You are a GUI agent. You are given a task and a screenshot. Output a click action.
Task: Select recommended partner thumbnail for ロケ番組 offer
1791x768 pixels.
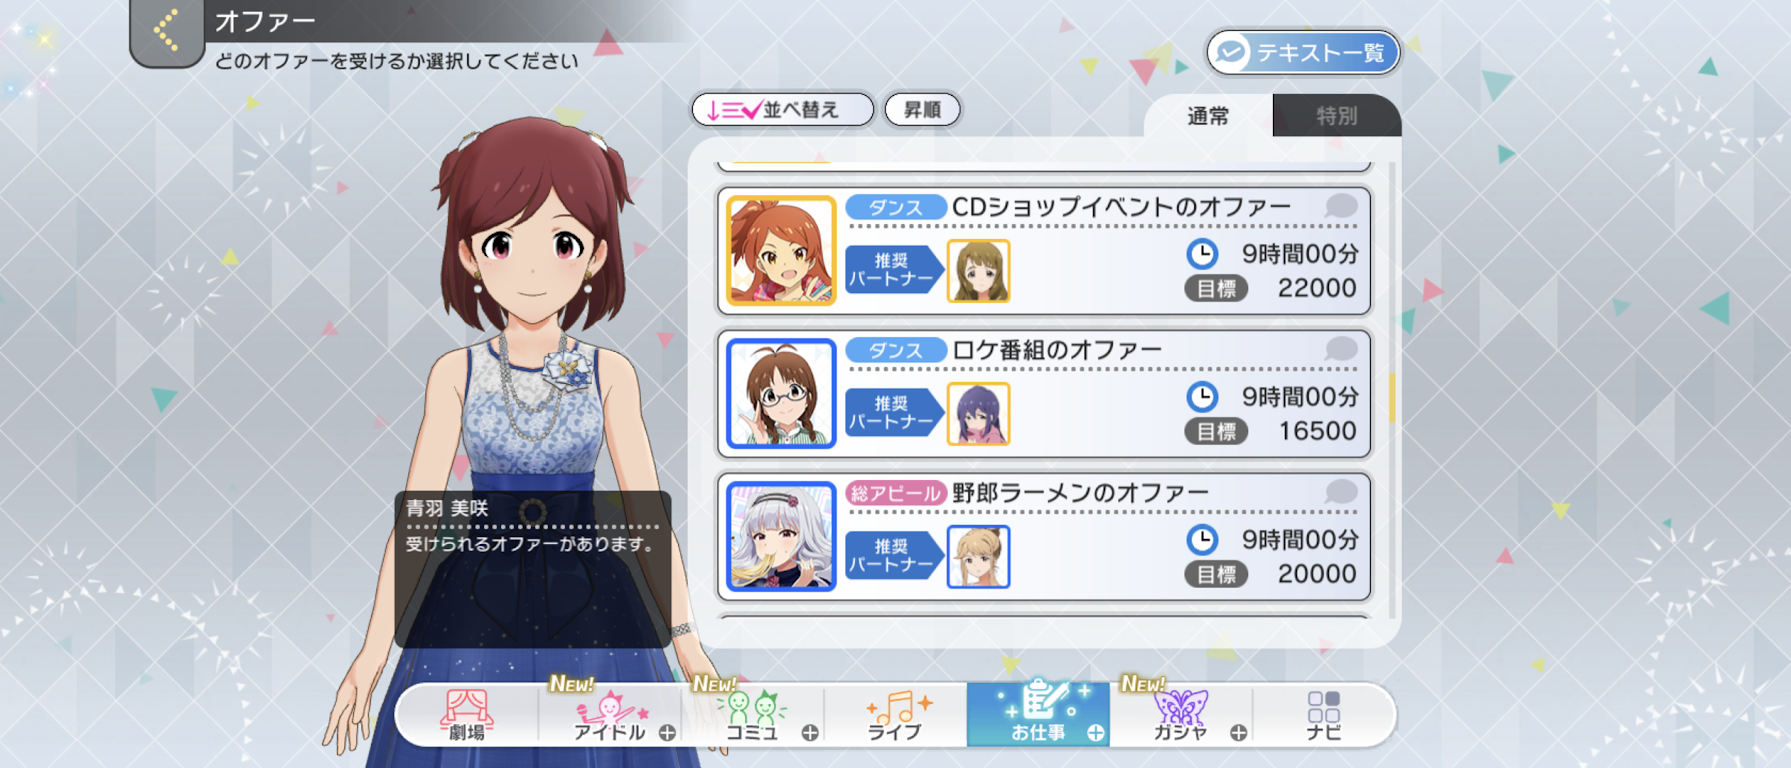978,414
